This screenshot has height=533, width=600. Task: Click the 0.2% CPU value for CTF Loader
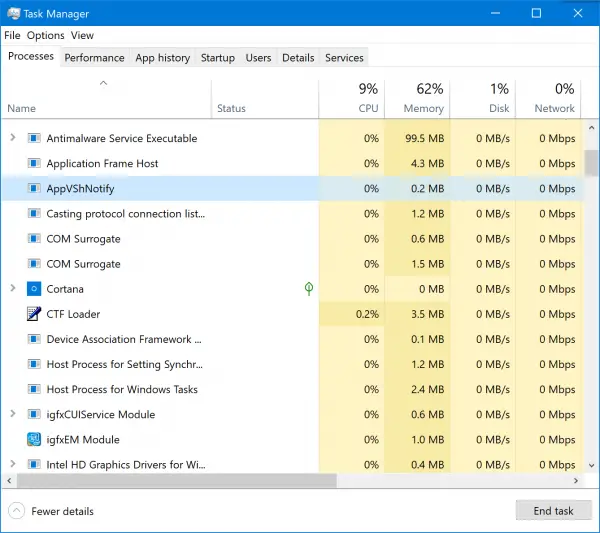tap(367, 314)
